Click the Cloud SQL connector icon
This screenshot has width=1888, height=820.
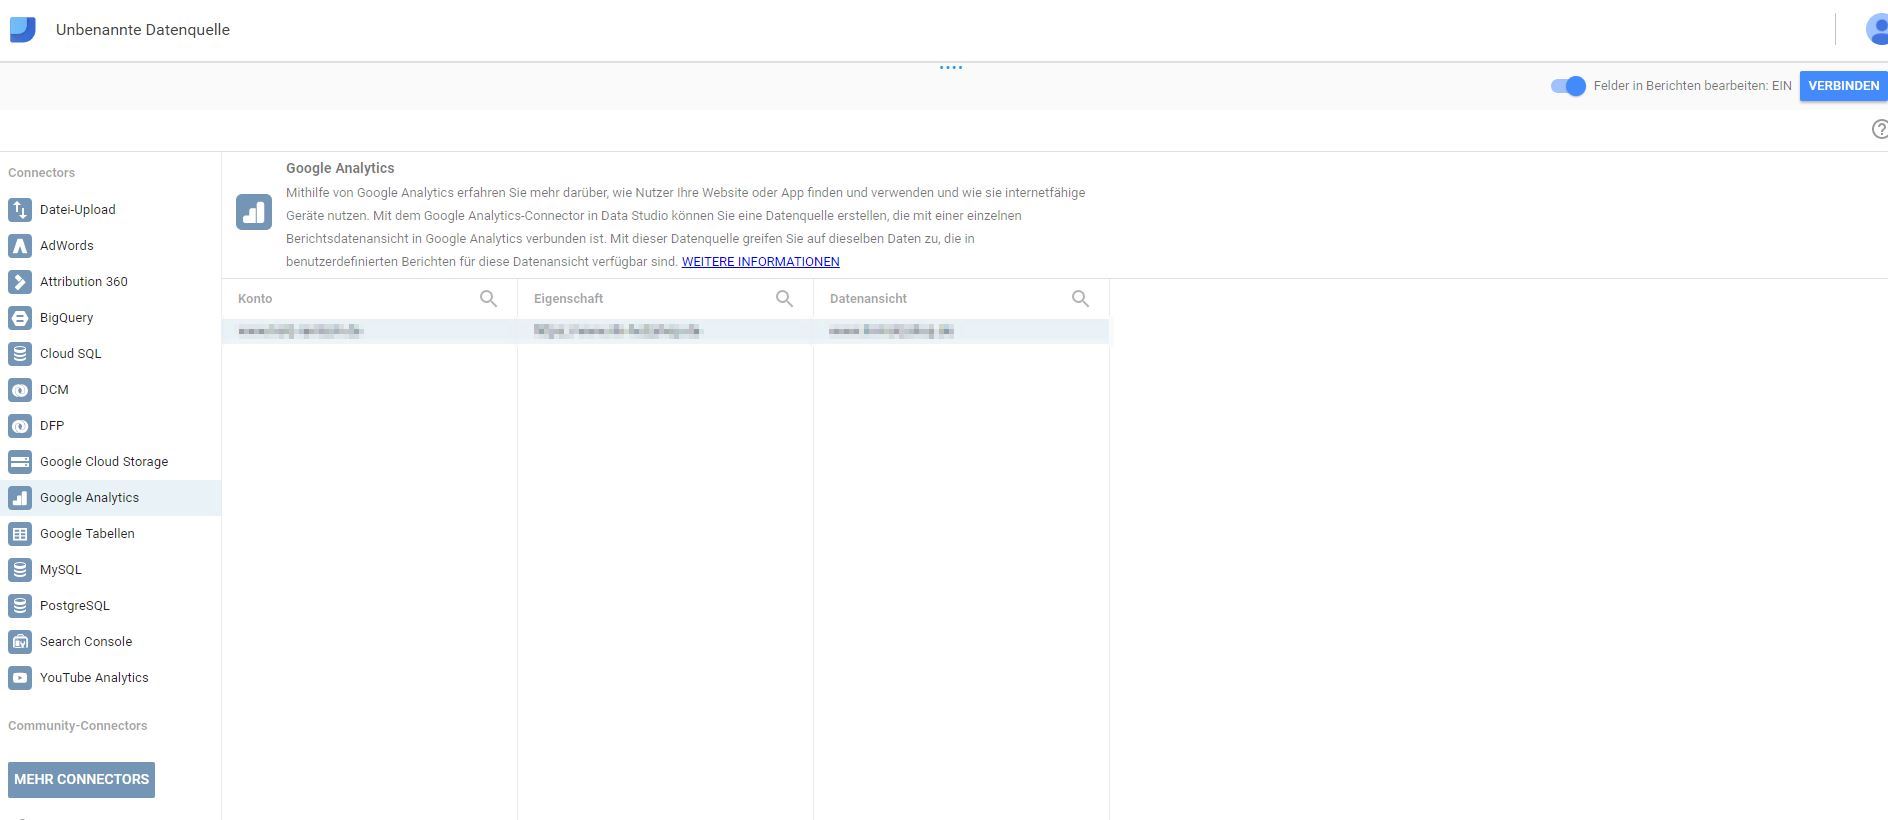(20, 354)
